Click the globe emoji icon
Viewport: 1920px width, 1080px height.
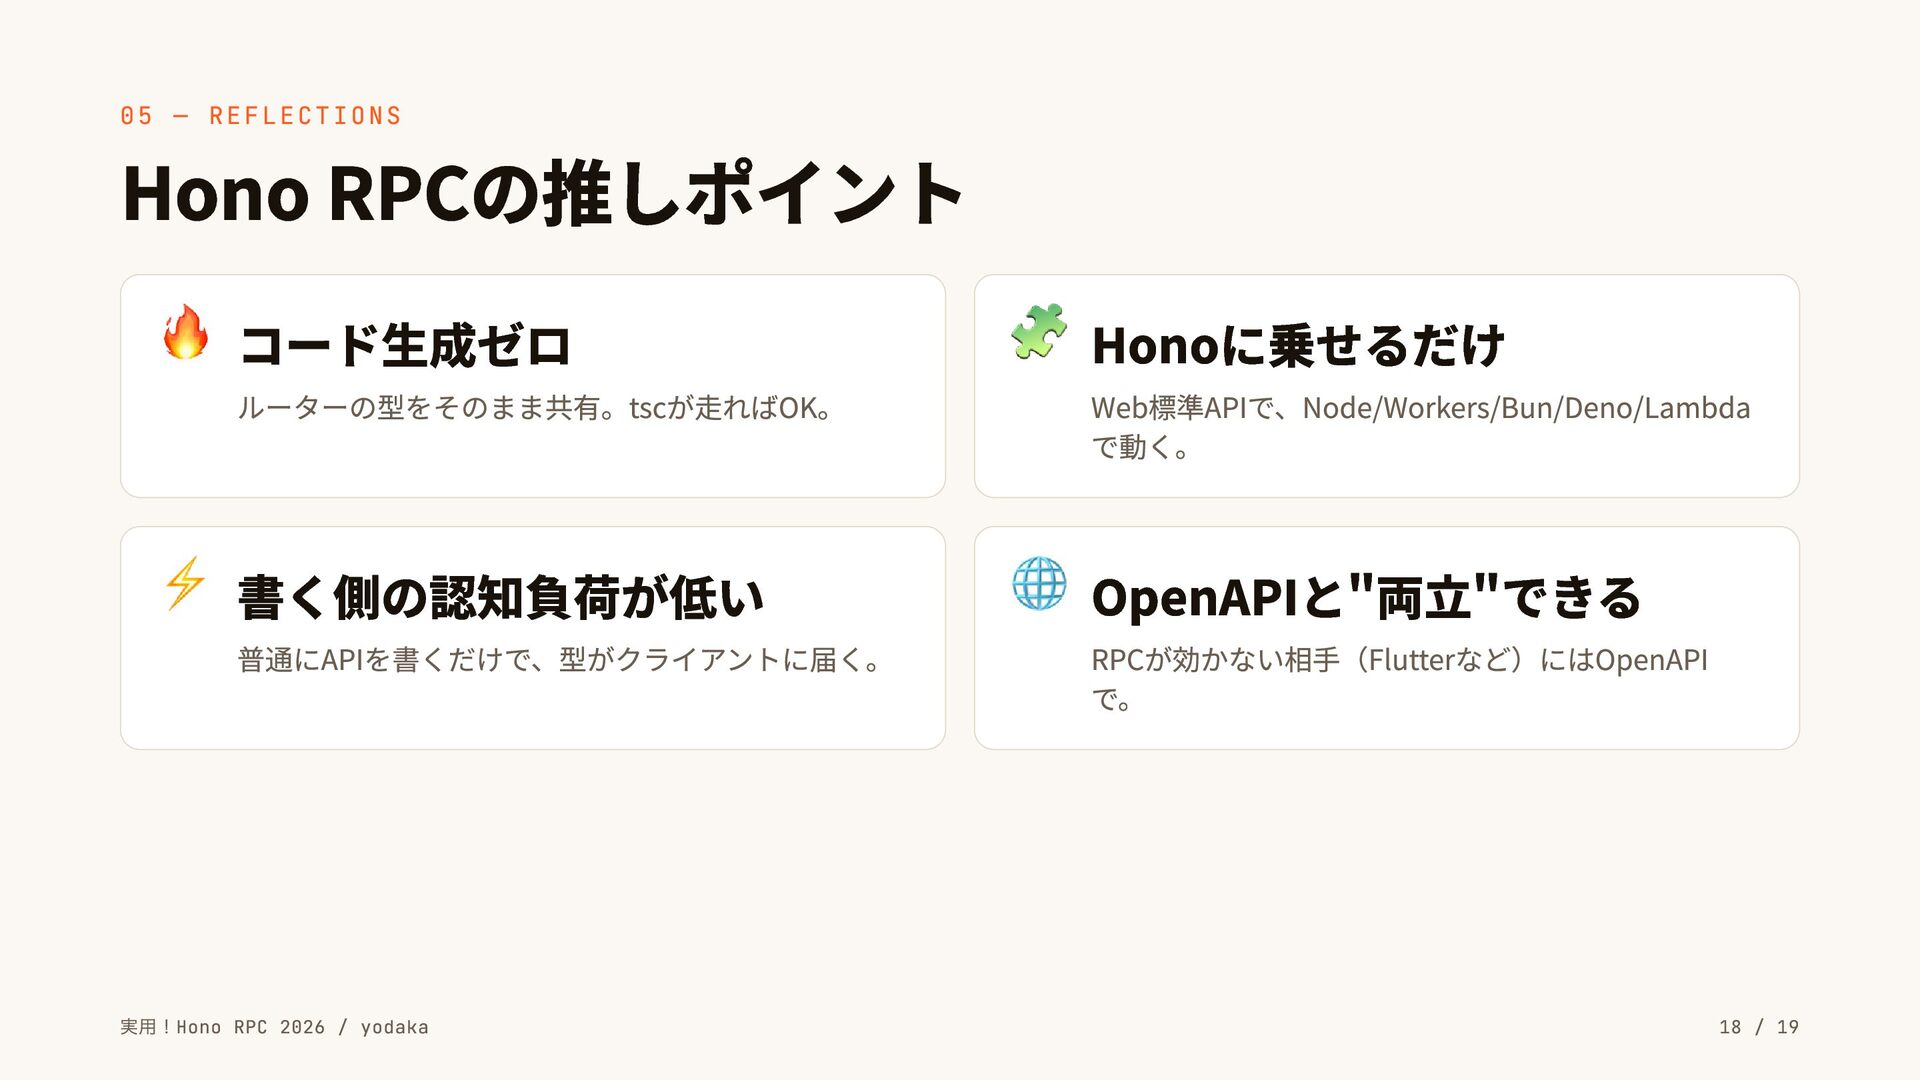[1039, 583]
